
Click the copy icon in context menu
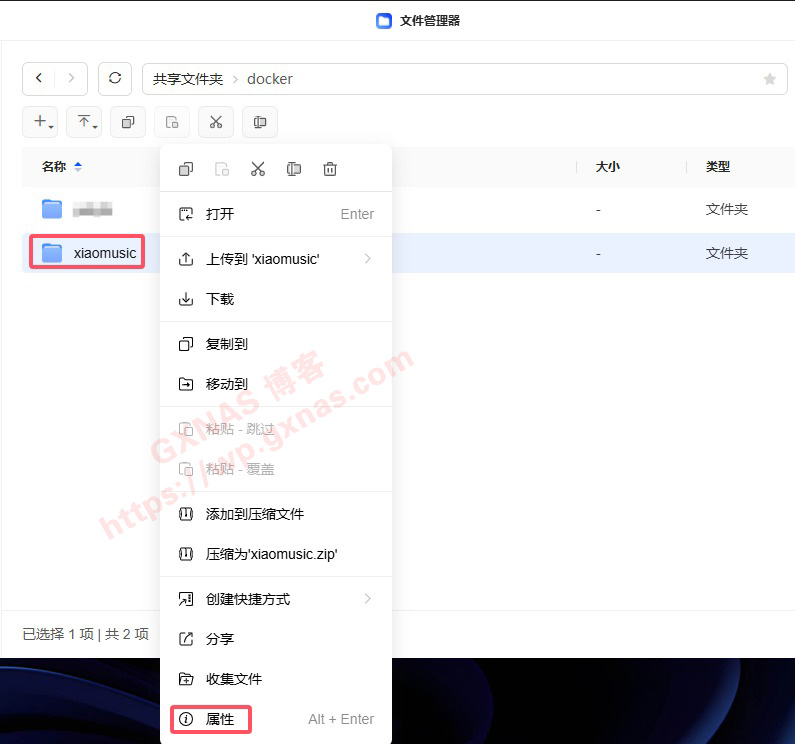point(186,169)
